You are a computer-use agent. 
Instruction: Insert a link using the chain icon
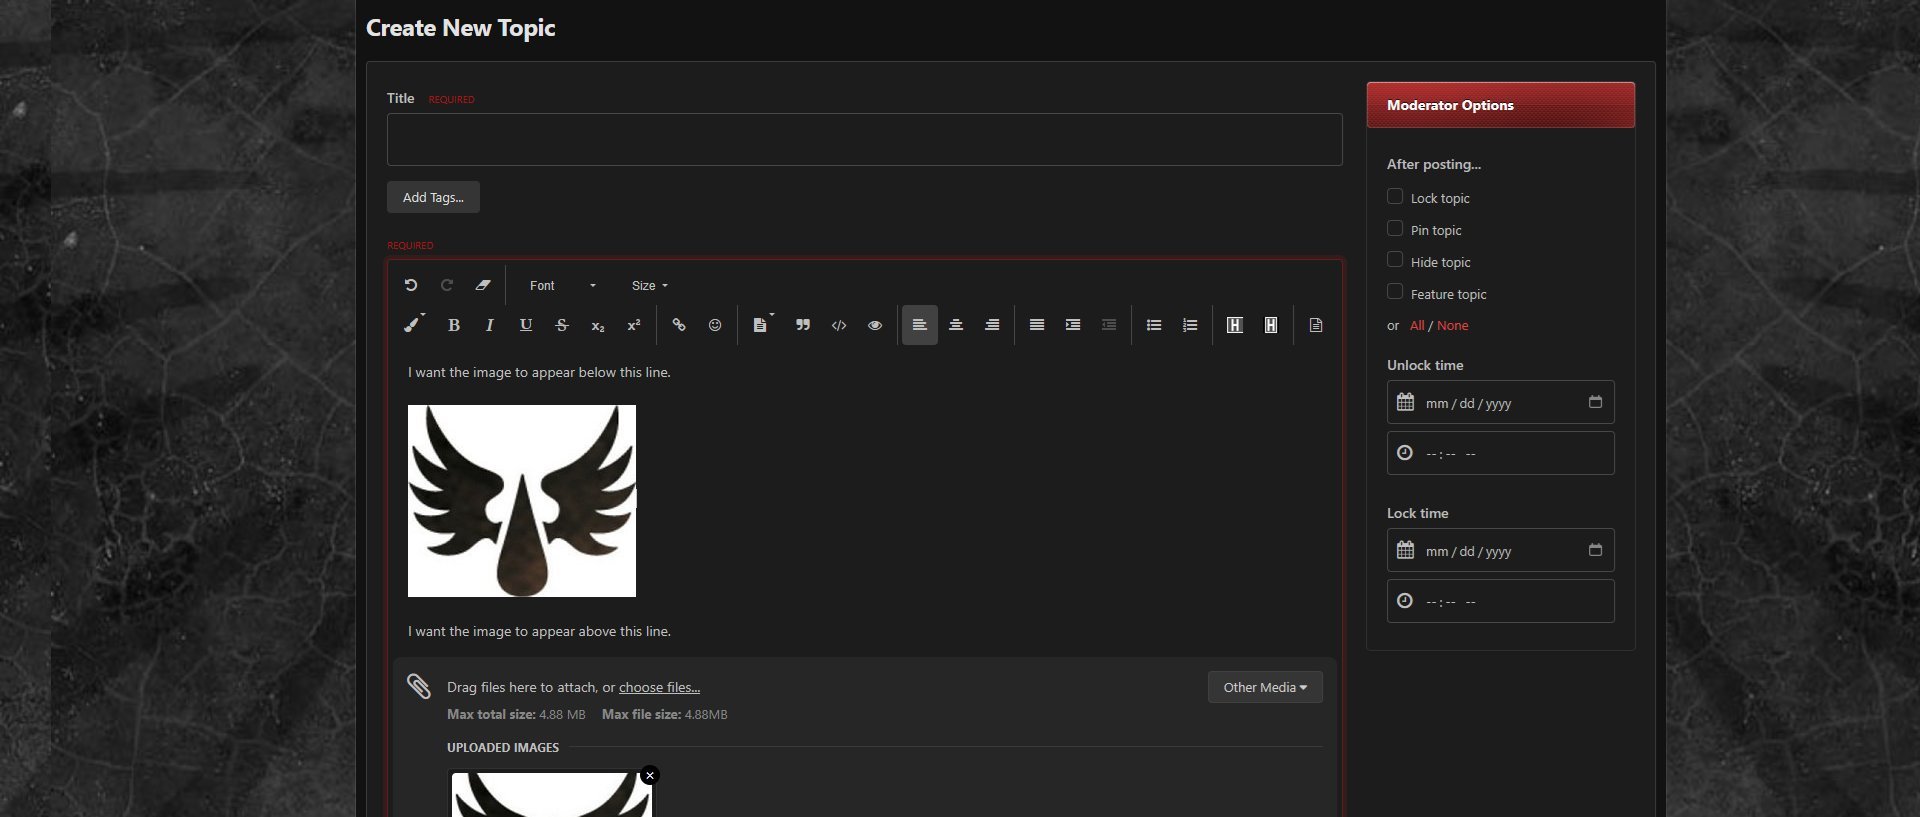coord(679,325)
